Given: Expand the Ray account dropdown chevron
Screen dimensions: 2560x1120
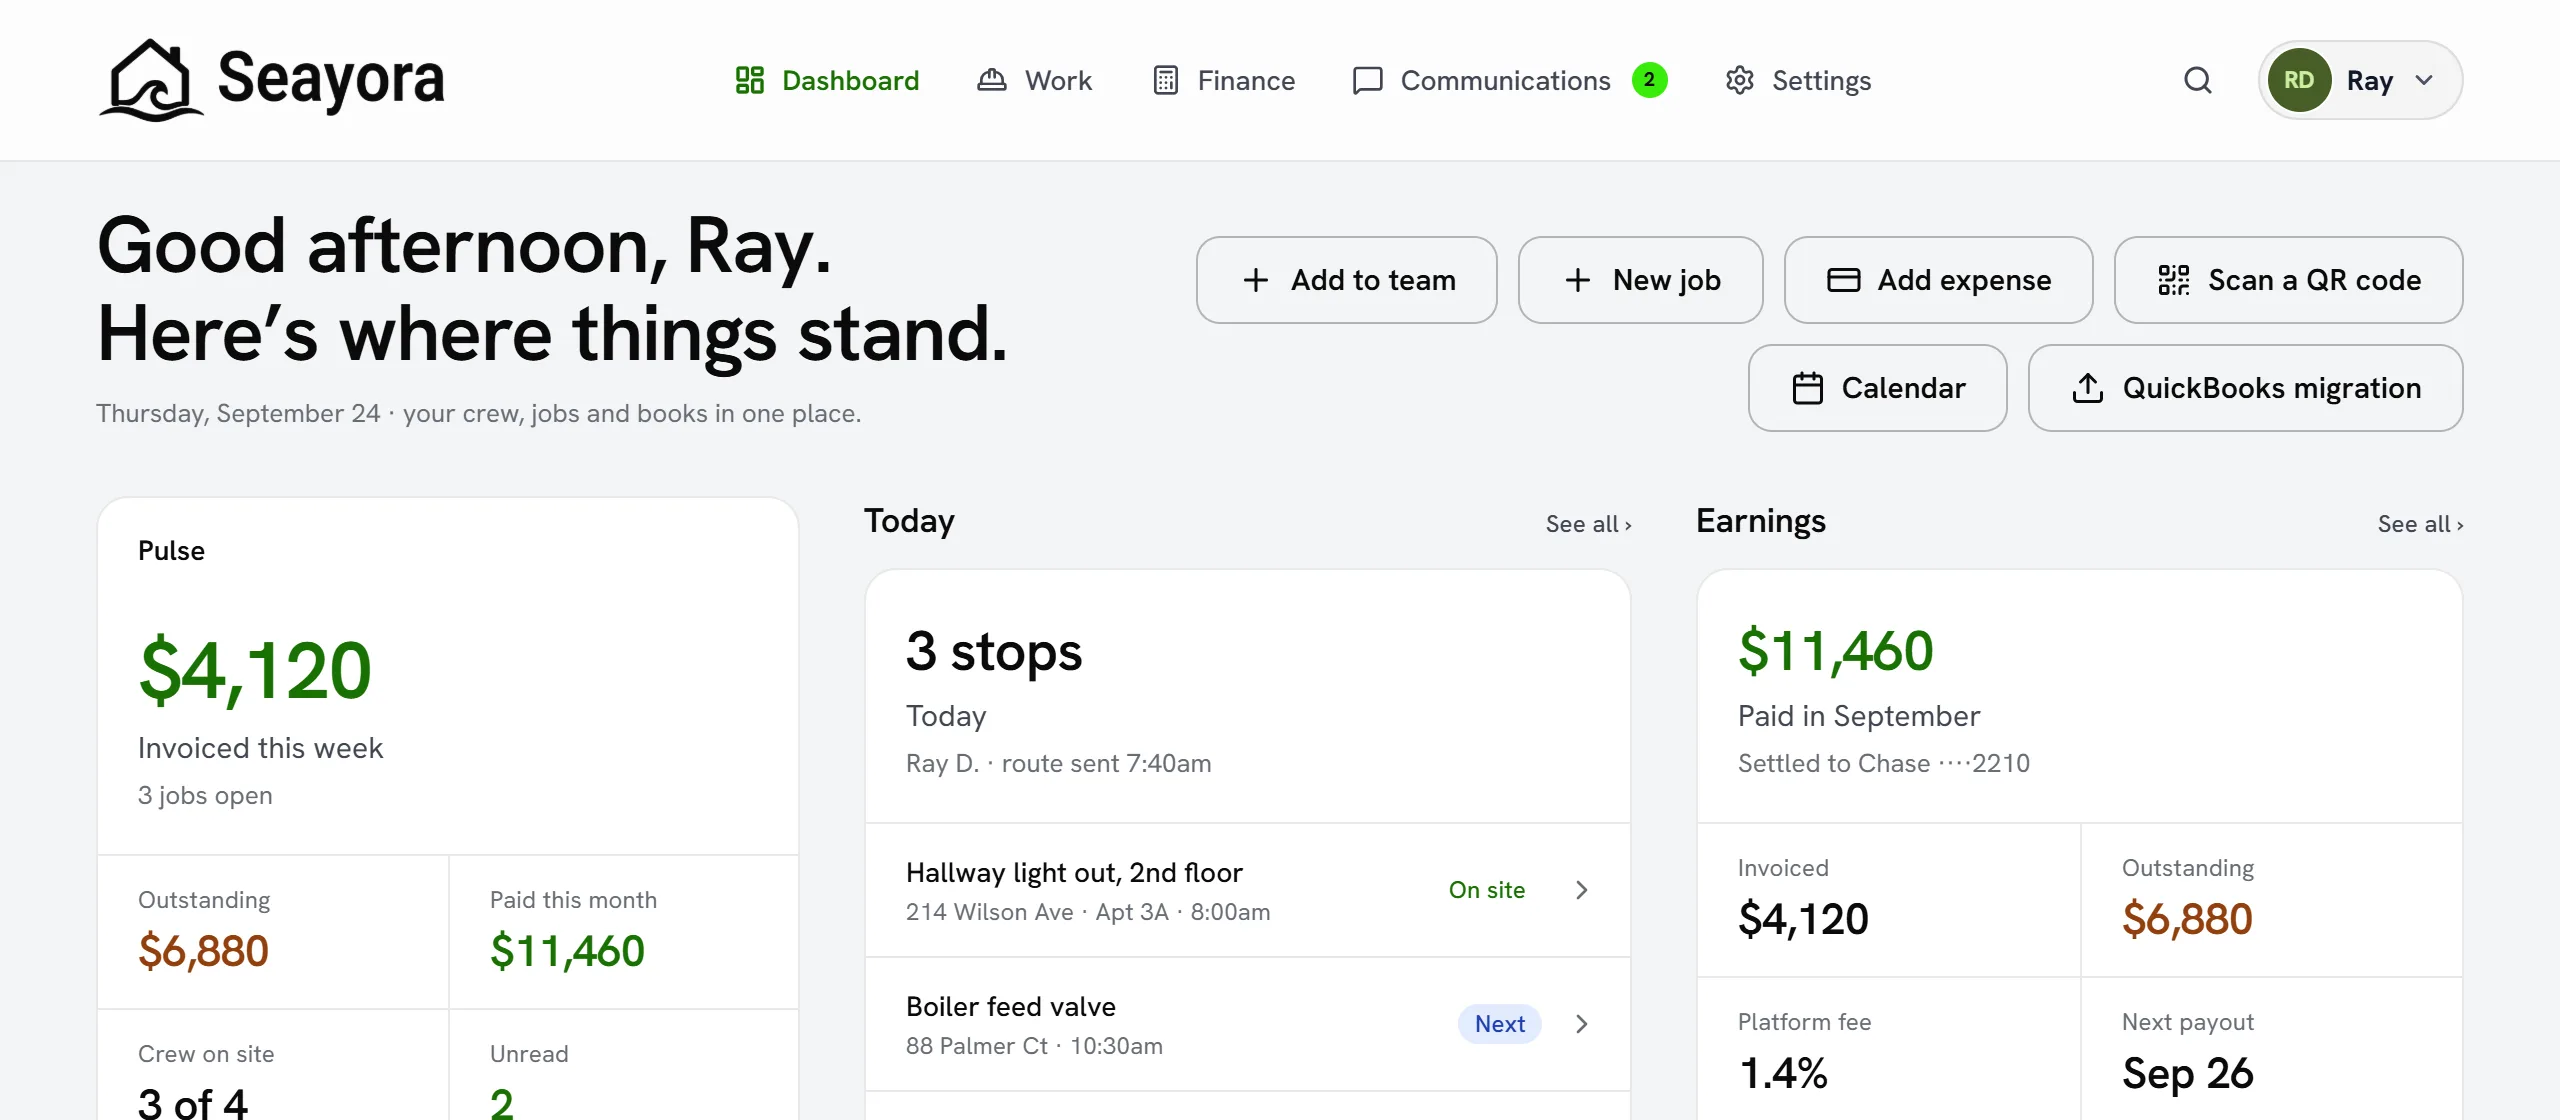Looking at the screenshot, I should coord(2424,80).
